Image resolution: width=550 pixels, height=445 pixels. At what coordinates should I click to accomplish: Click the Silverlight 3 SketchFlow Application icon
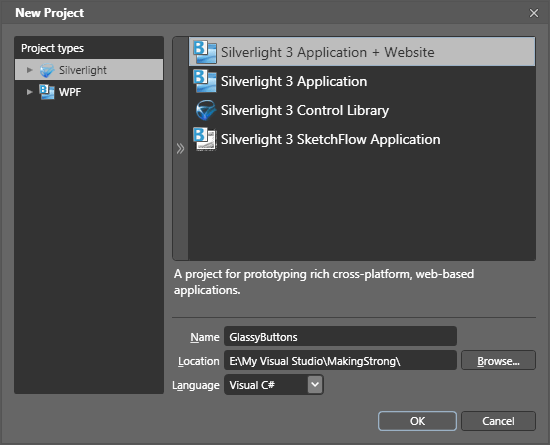(205, 139)
